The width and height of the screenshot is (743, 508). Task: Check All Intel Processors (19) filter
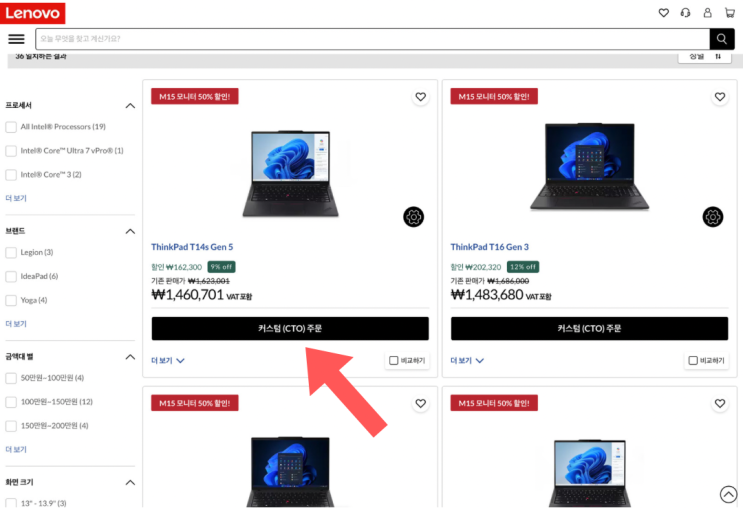[x=11, y=127]
